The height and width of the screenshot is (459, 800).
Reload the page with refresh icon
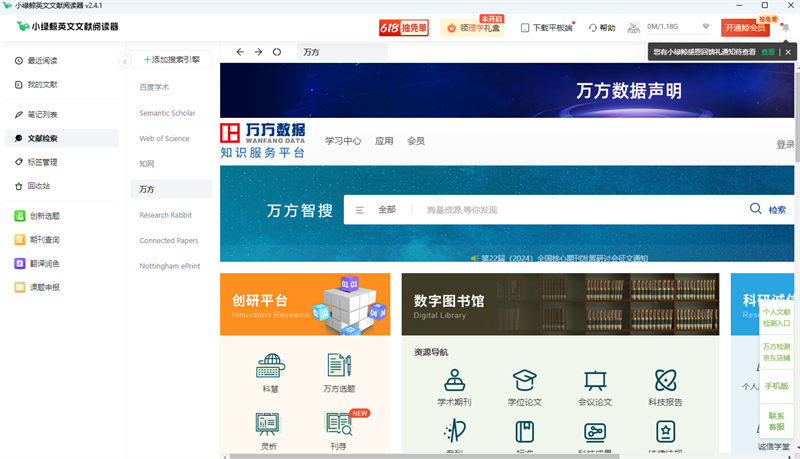(277, 52)
